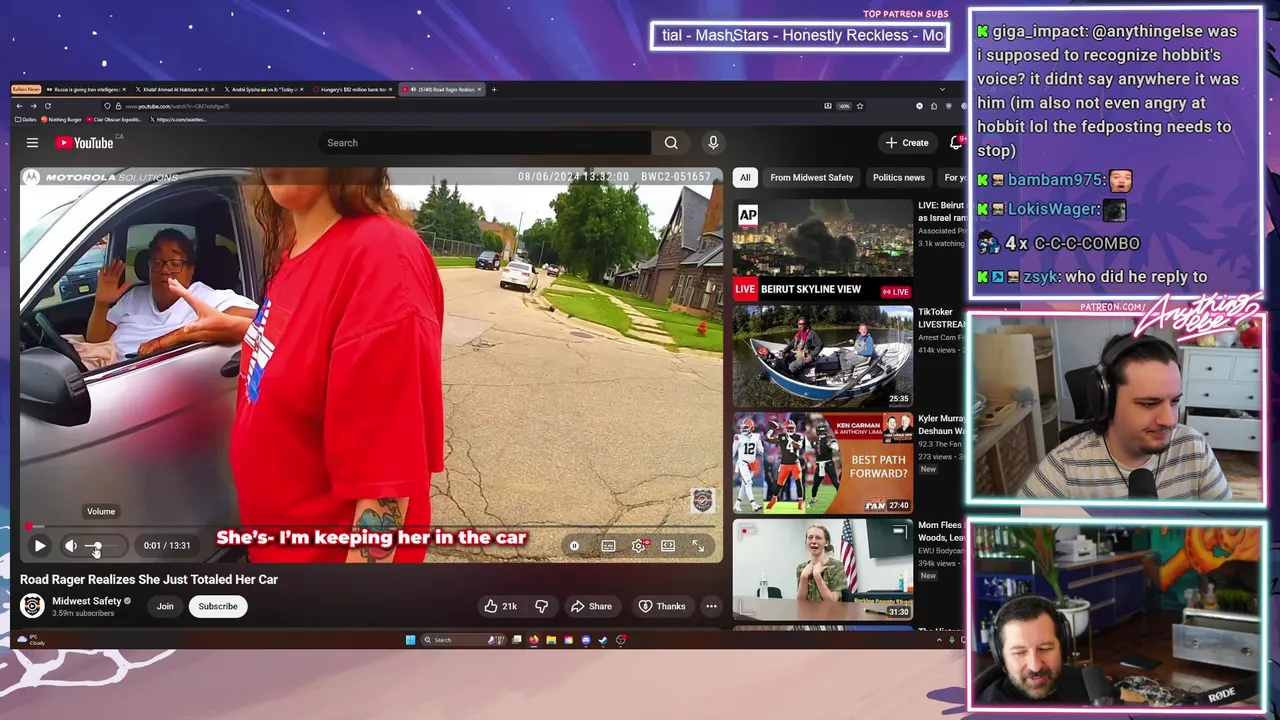Open Midwest Safety channel avatar
This screenshot has height=720, width=1280.
click(x=32, y=606)
